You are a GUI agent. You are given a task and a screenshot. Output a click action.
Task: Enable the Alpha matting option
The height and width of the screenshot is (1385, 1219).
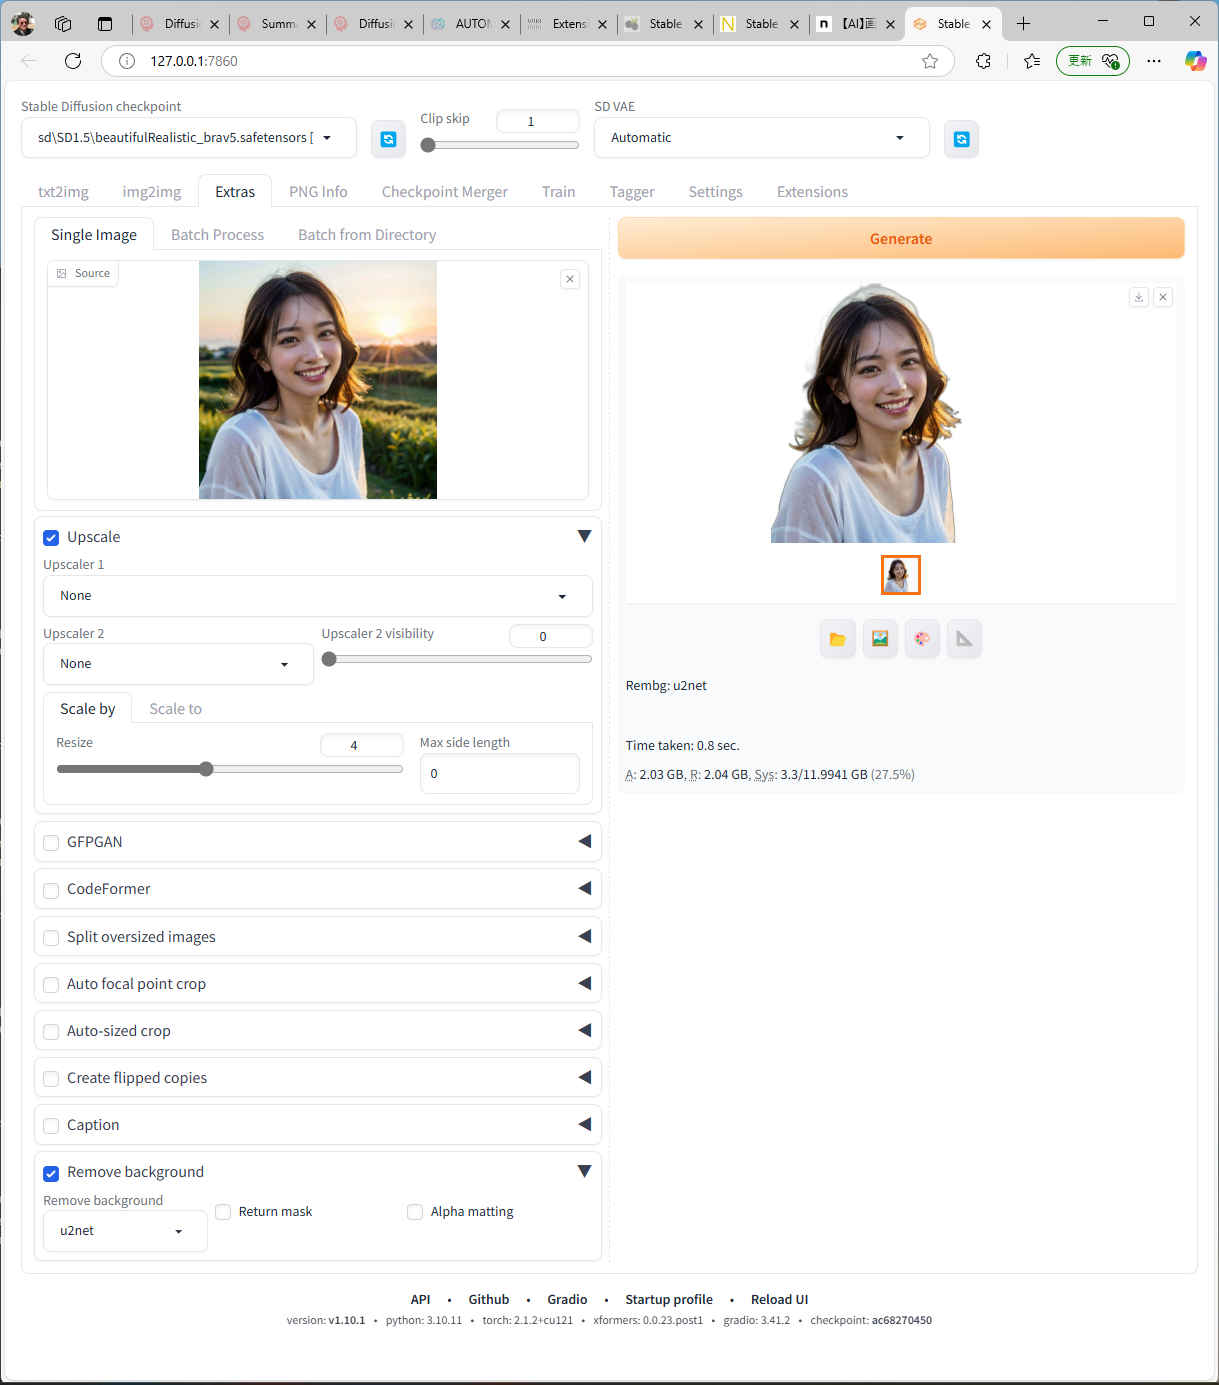point(415,1212)
